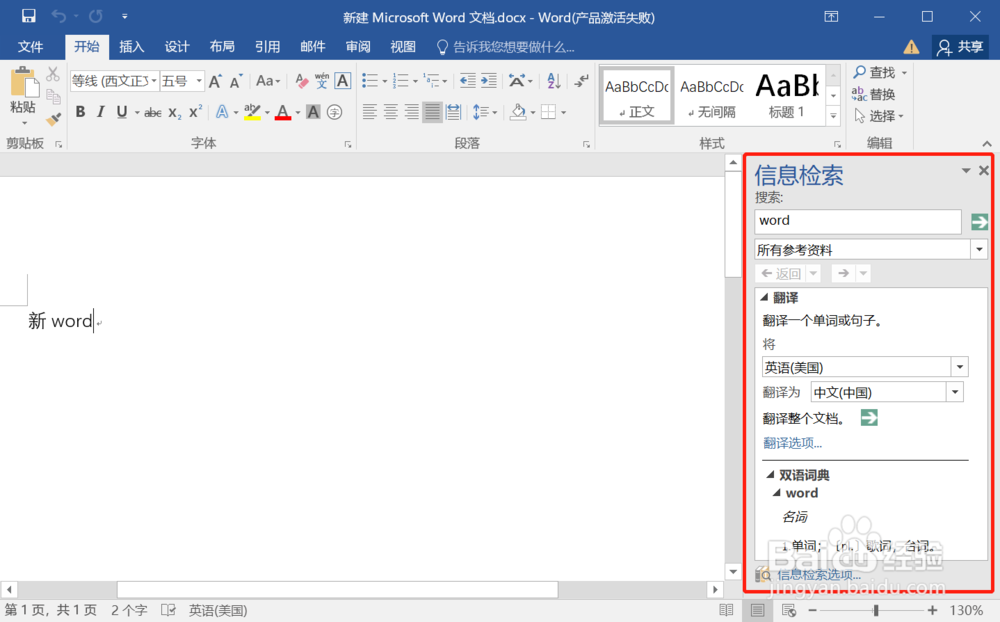Apply strikethrough formatting (abc)
The width and height of the screenshot is (1000, 622).
(x=152, y=113)
